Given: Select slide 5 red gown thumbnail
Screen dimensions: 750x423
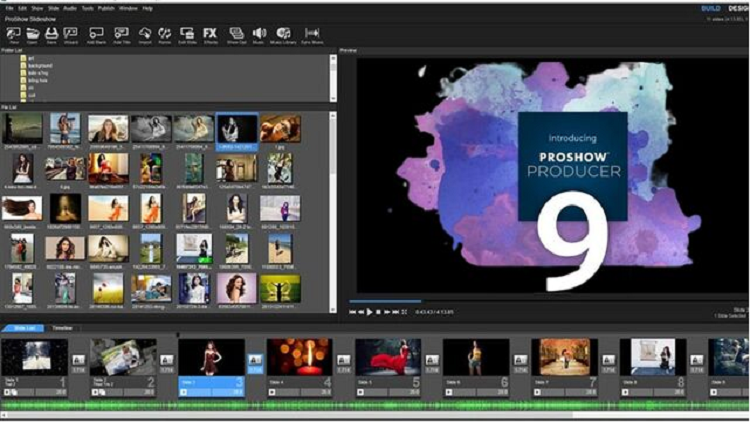Looking at the screenshot, I should [x=388, y=357].
